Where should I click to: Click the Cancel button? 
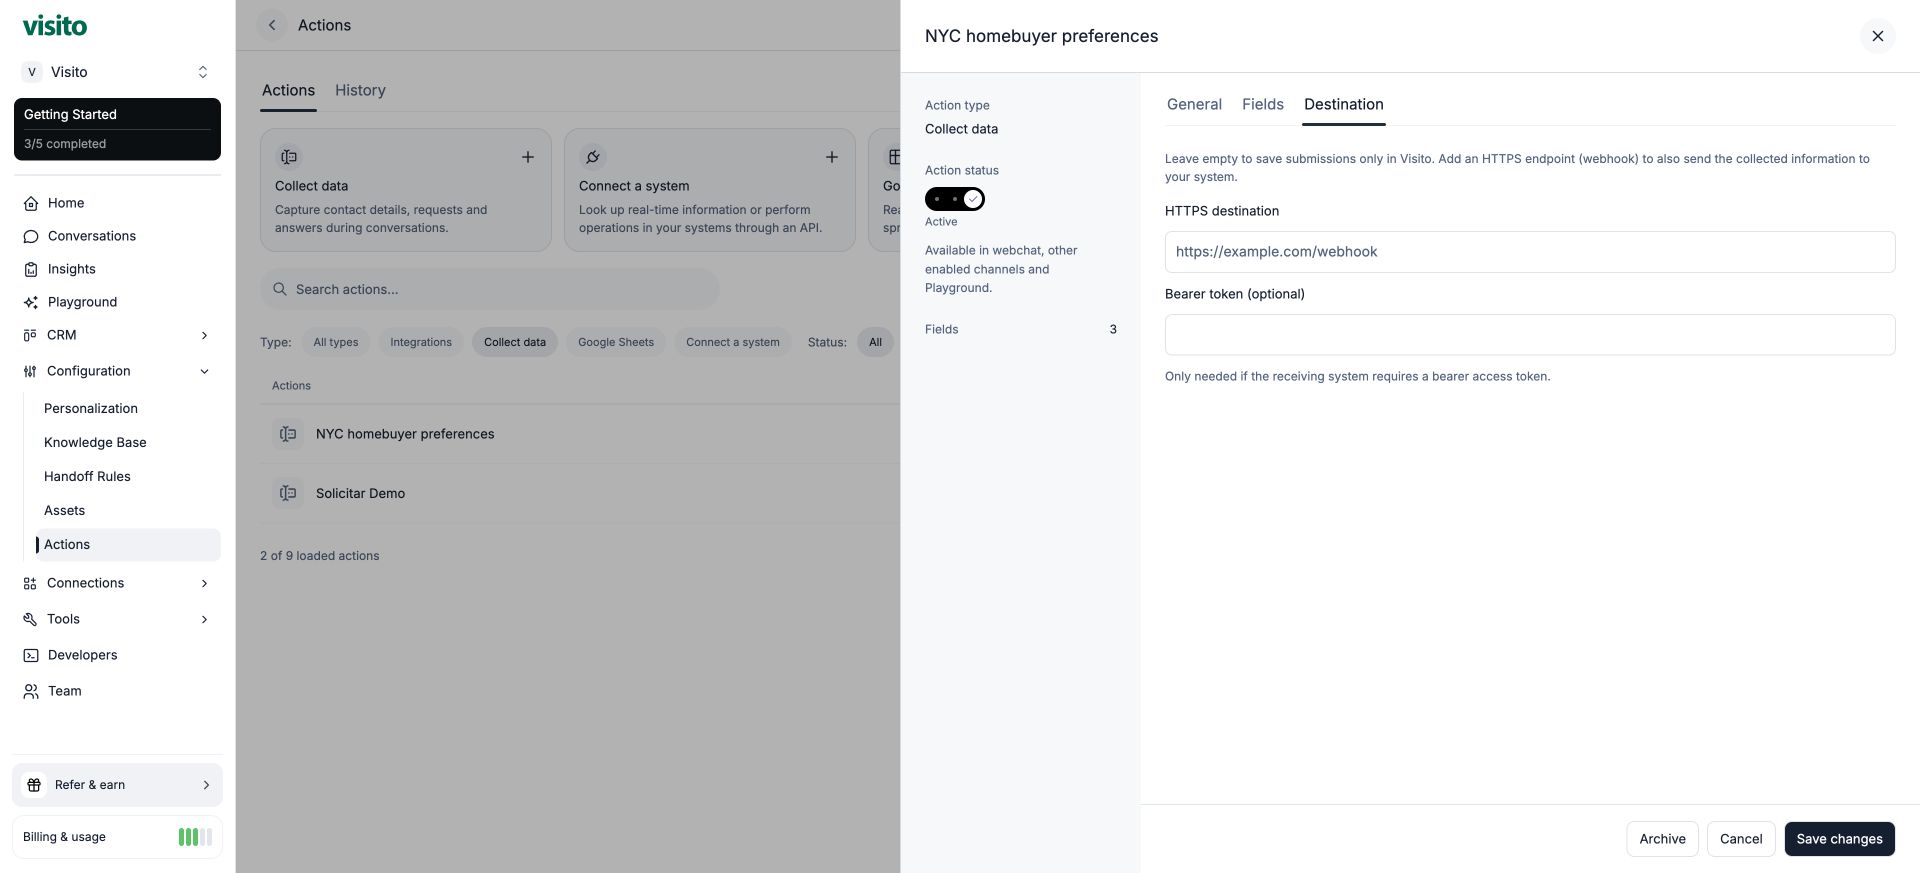coord(1741,839)
